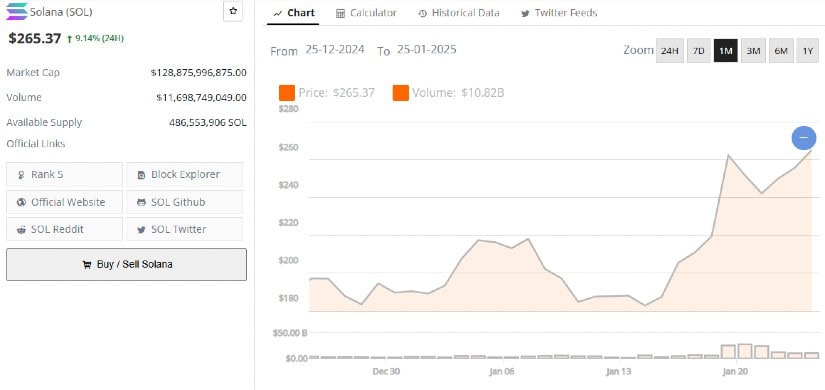Click the Solana logo icon
The image size is (825, 390).
pos(17,12)
